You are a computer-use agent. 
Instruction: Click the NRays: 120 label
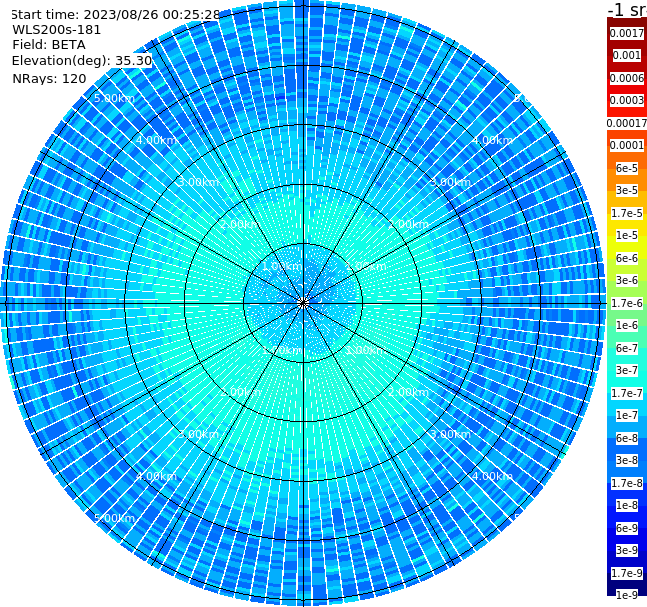(x=49, y=78)
